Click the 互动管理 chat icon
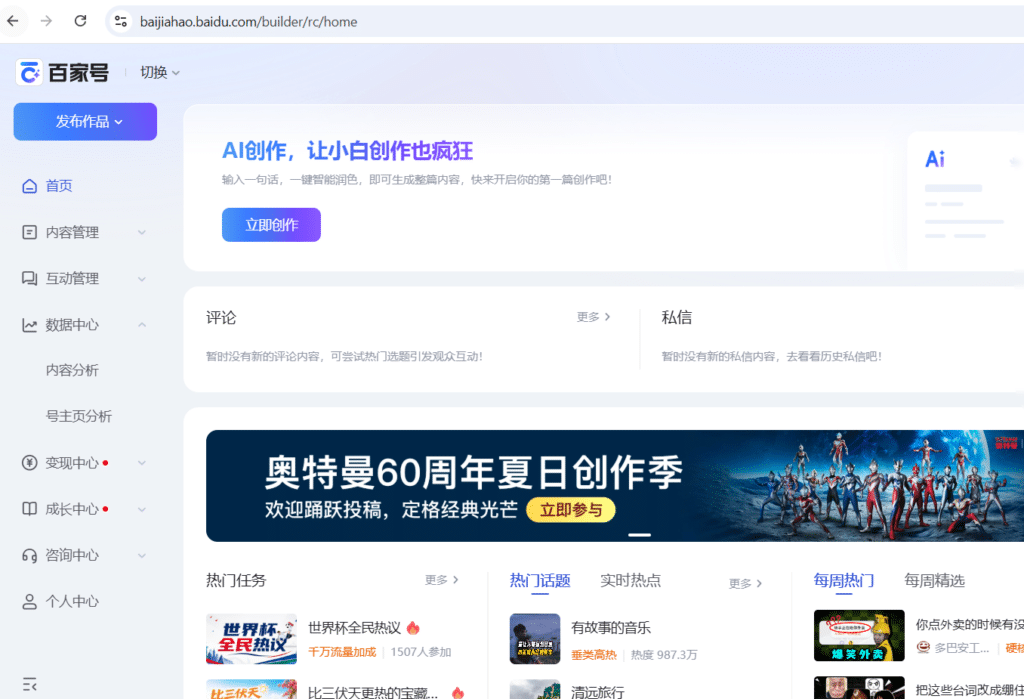Screen dimensions: 1024x699 tap(29, 279)
